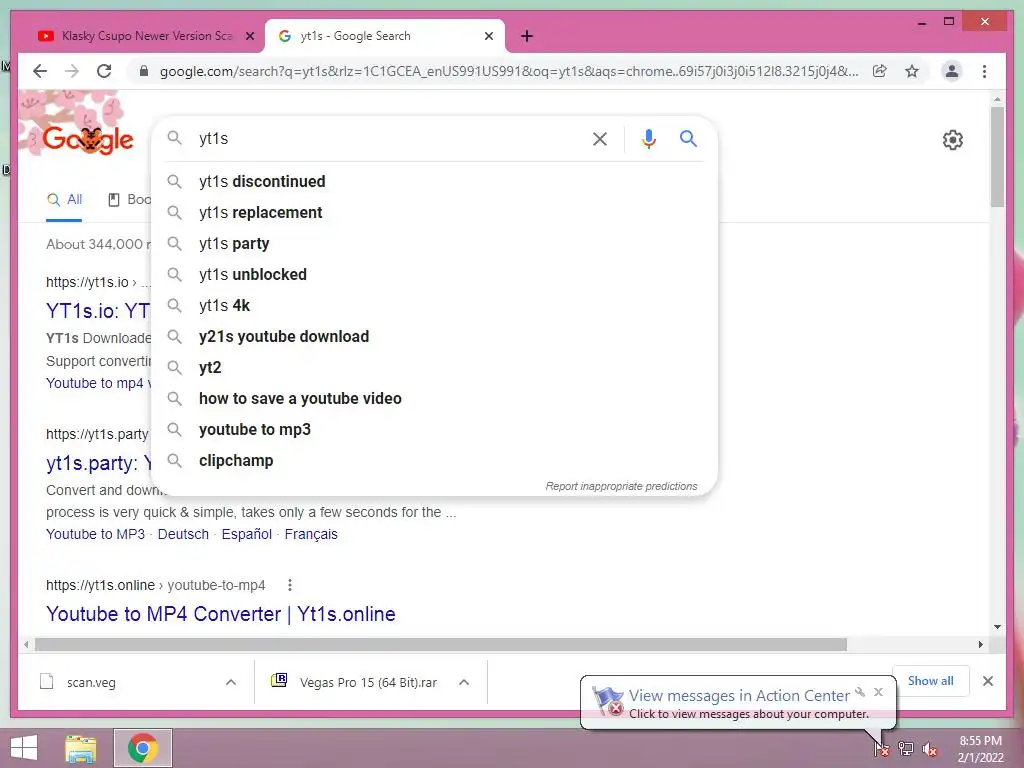The image size is (1024, 768).
Task: Open the Youtube to MP3 sitelink
Action: pyautogui.click(x=95, y=534)
